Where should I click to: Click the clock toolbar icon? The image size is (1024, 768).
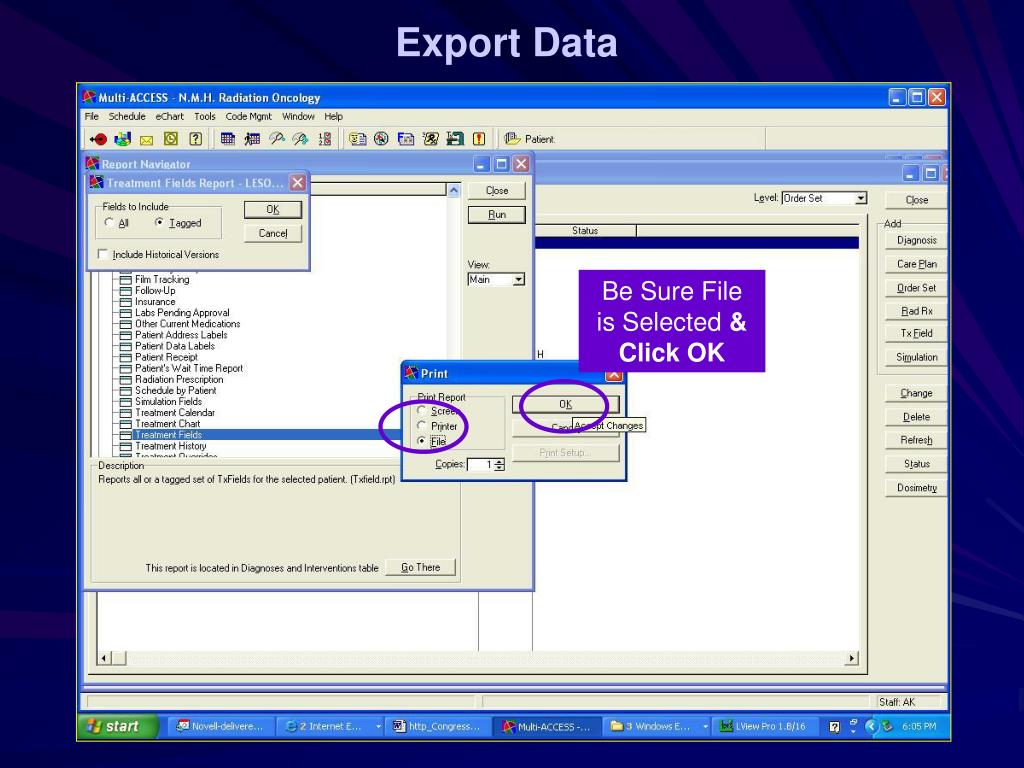170,138
